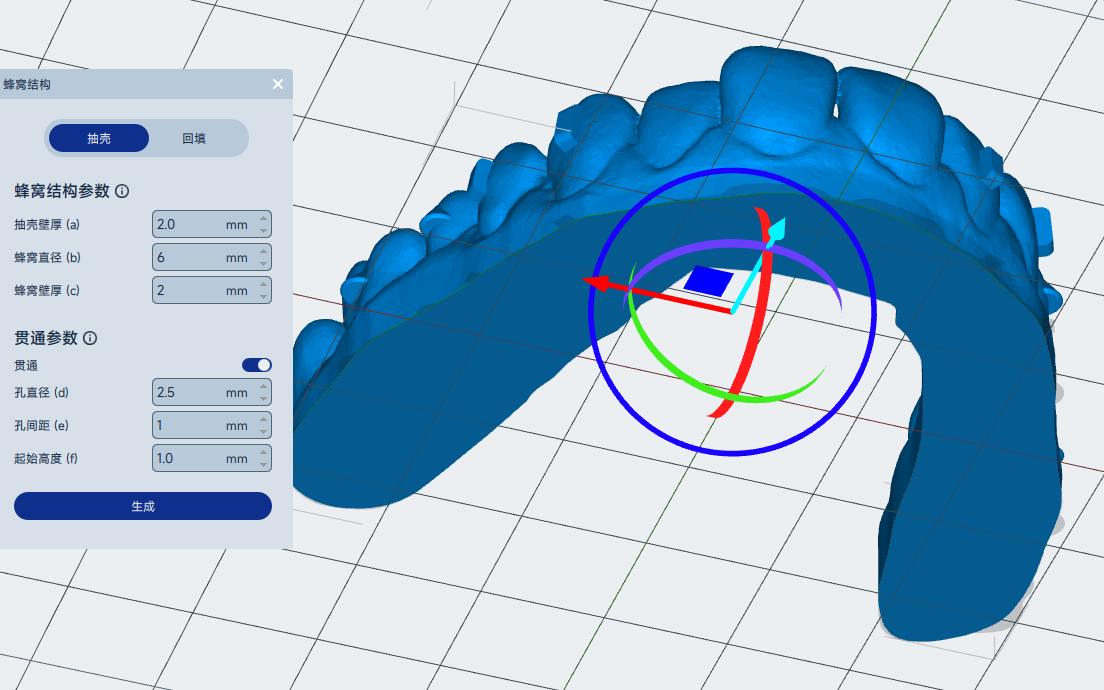1104x690 pixels.
Task: Focus the 抽壳壁厚 (a) input field
Action: point(211,224)
